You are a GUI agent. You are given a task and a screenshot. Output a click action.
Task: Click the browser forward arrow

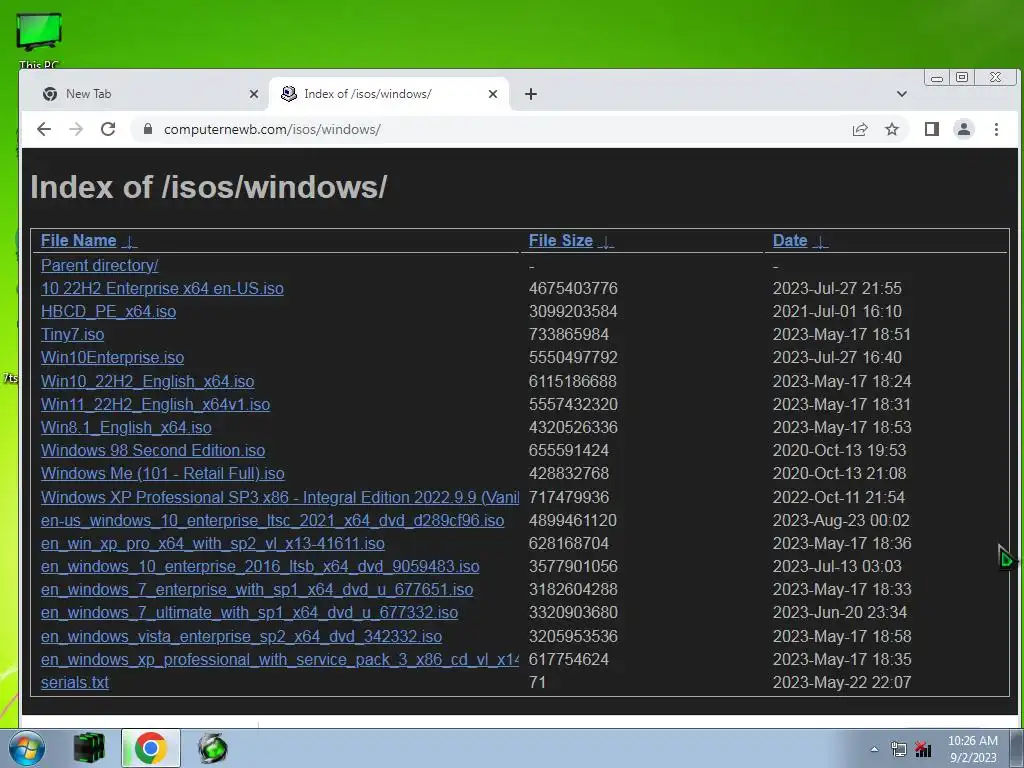click(76, 129)
